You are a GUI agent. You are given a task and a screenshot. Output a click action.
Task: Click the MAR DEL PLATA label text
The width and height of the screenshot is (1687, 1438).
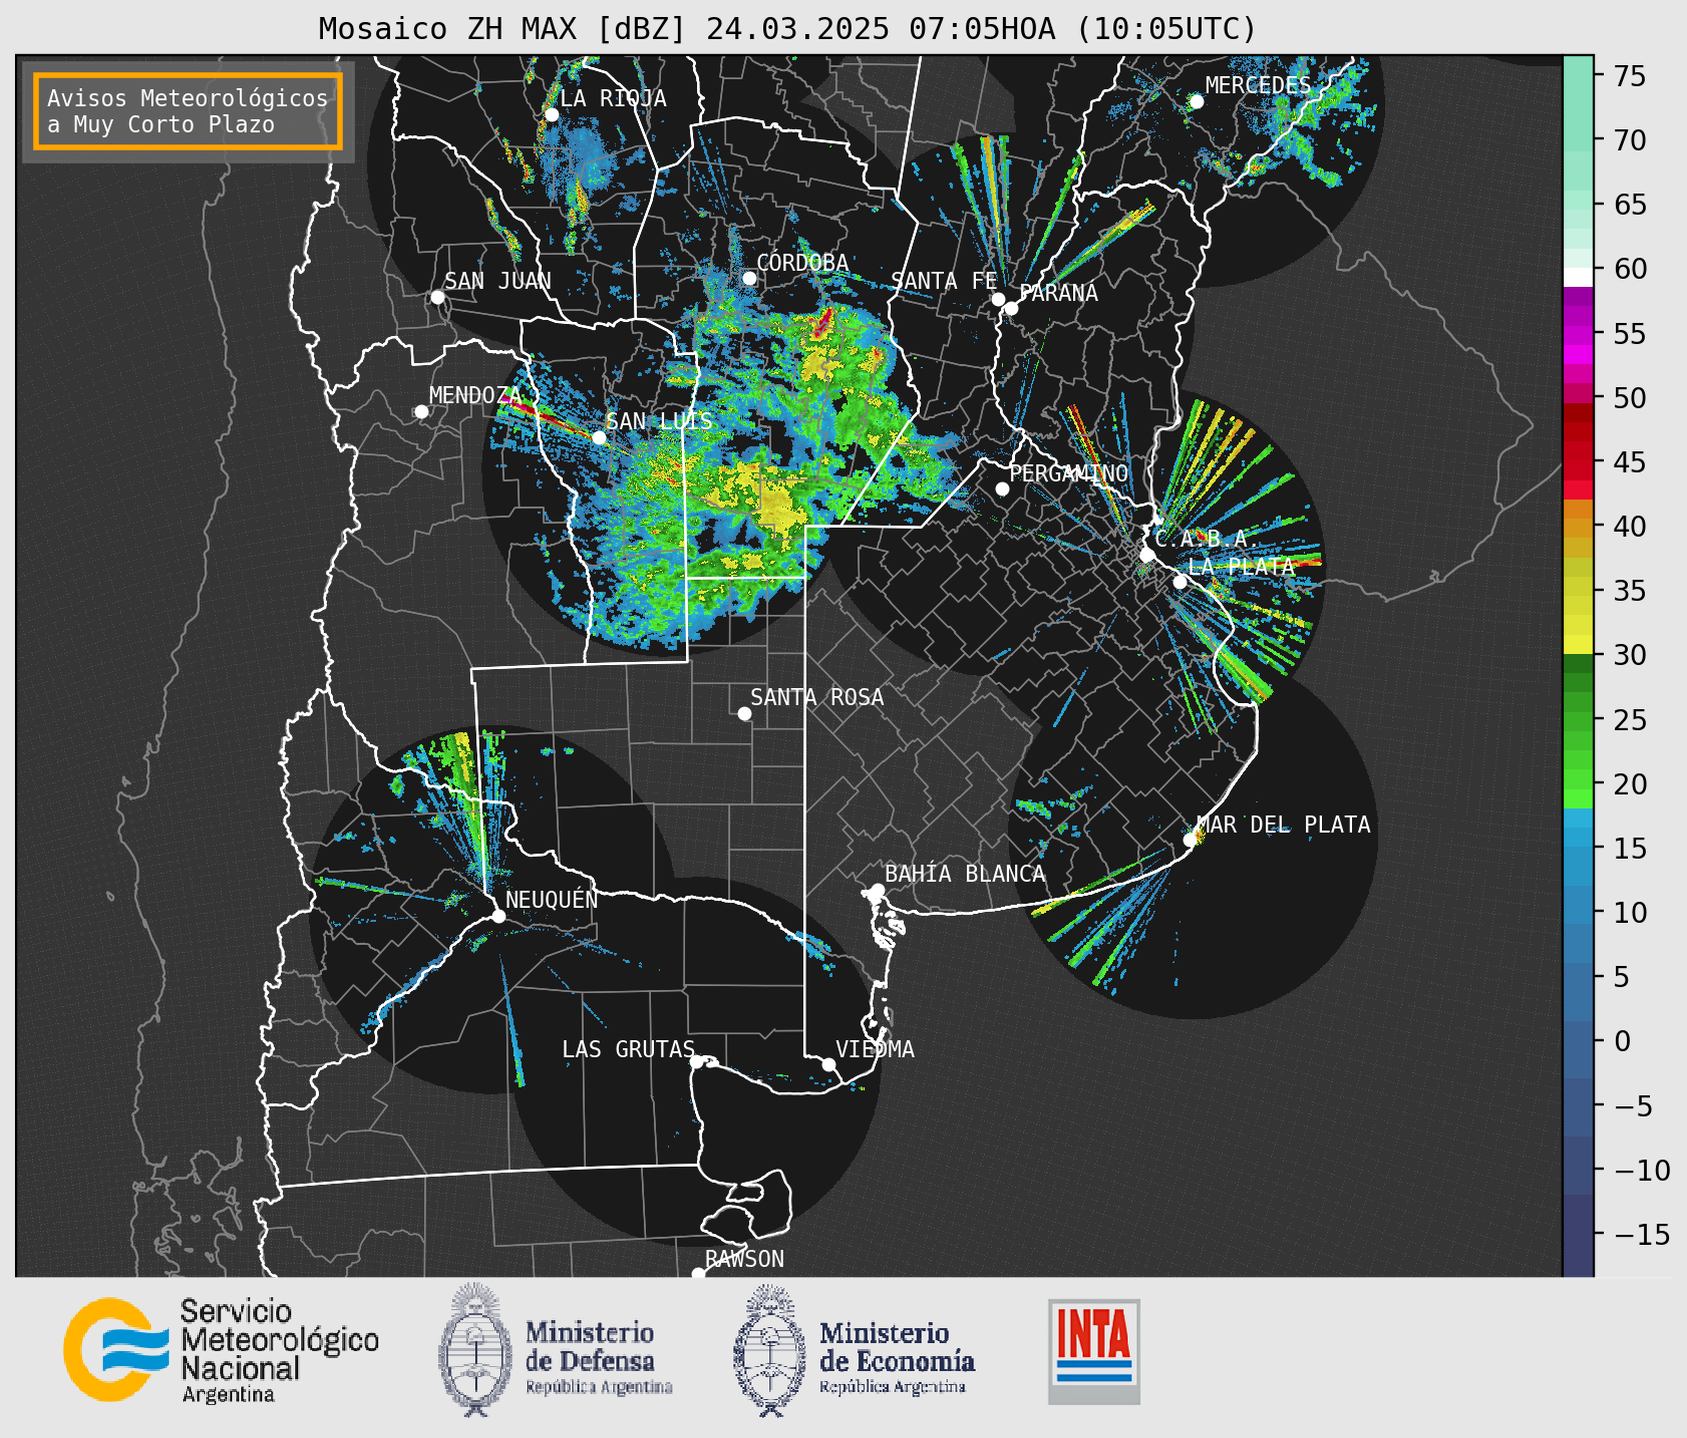1284,824
